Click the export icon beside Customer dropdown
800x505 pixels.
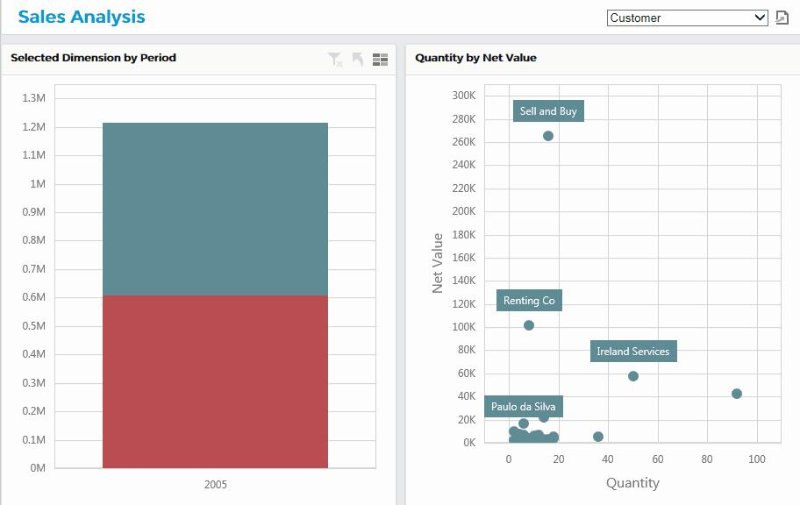pos(782,18)
